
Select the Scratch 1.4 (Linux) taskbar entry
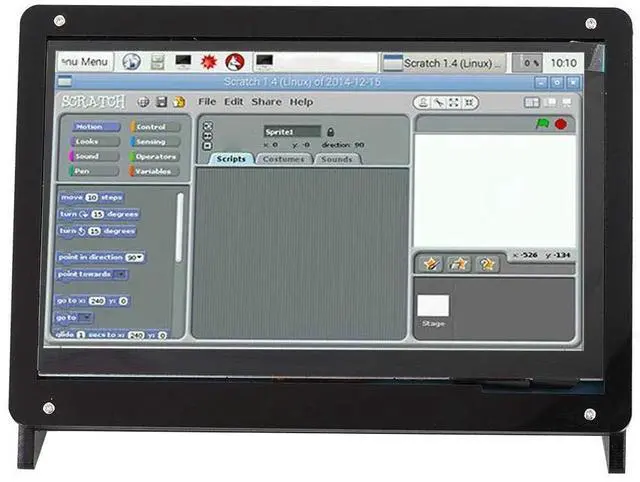tap(443, 63)
